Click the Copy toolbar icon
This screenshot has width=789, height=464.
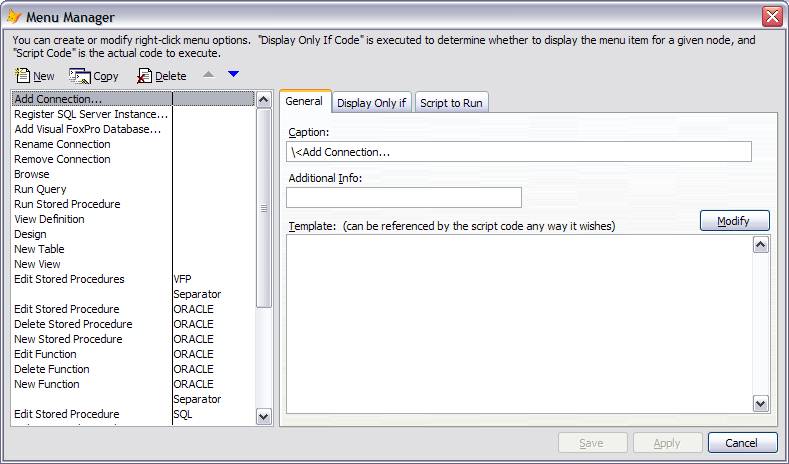[x=80, y=76]
